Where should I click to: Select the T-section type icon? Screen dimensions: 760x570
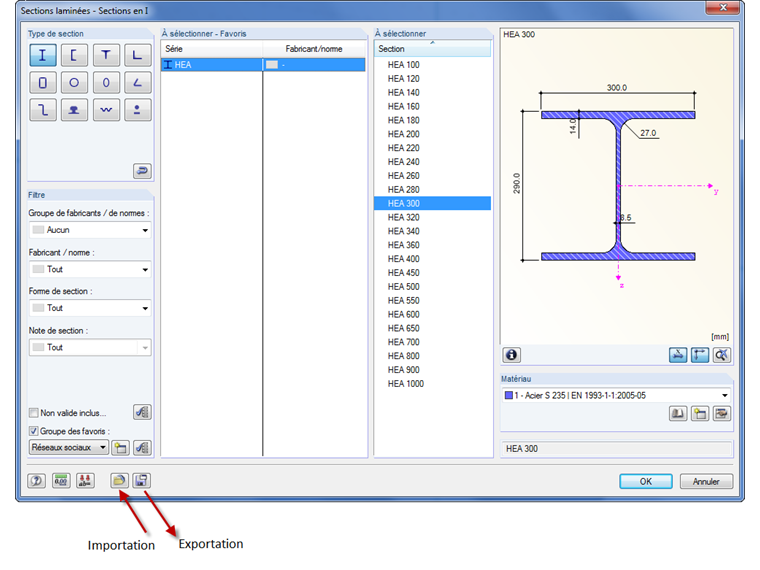coord(106,55)
